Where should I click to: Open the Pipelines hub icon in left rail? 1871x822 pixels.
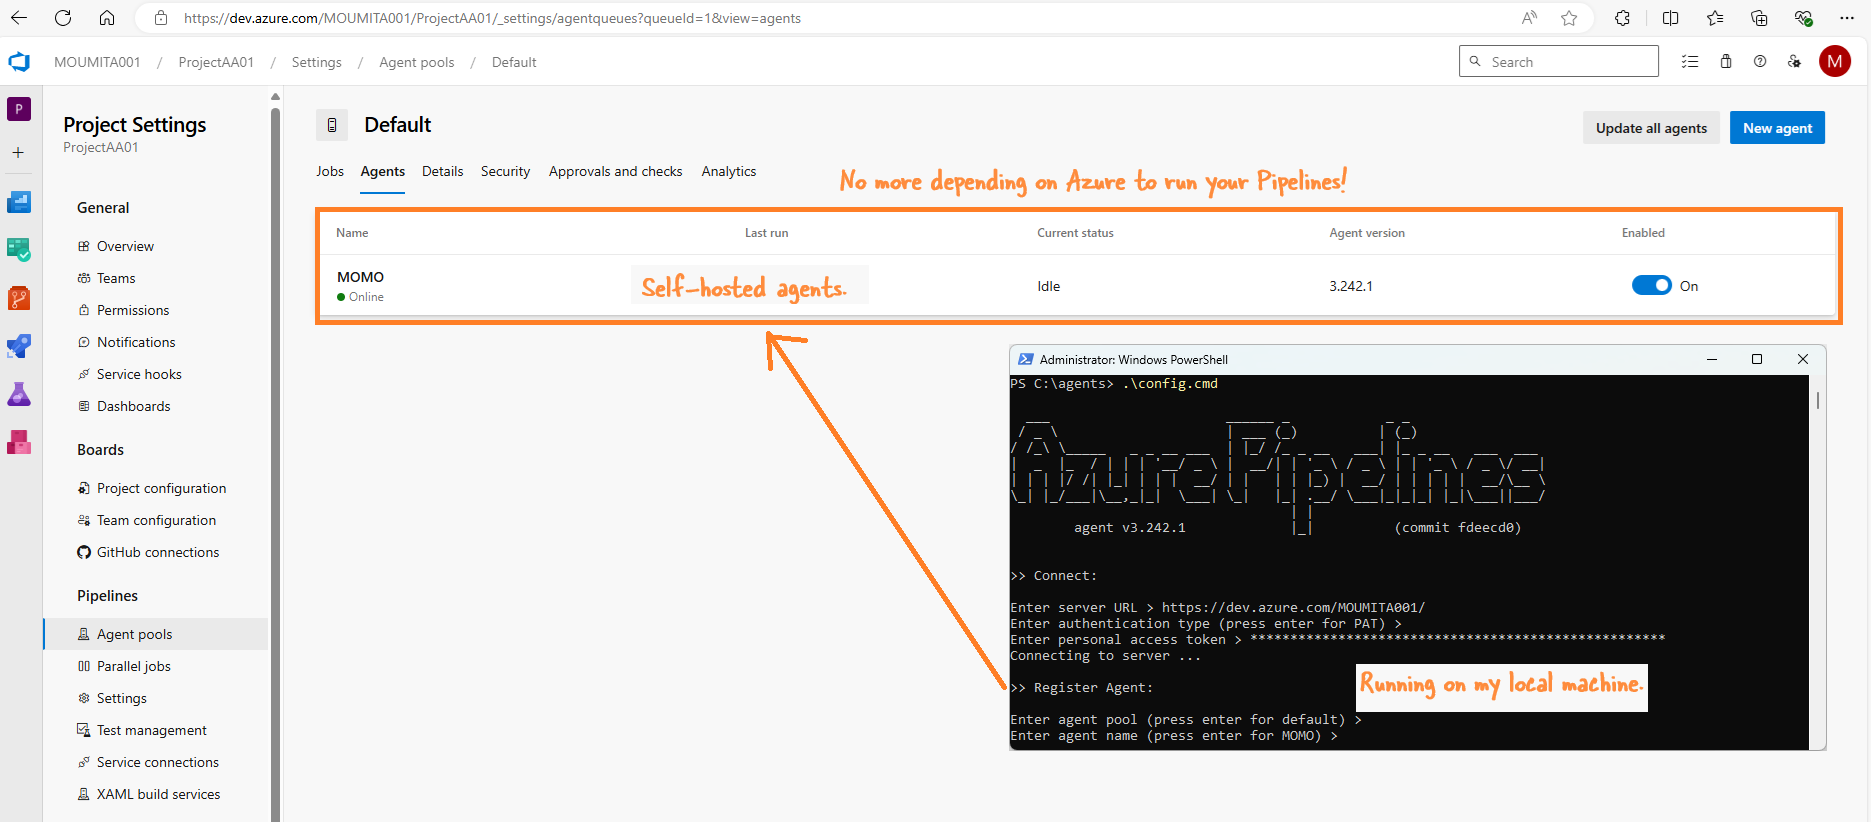point(19,346)
